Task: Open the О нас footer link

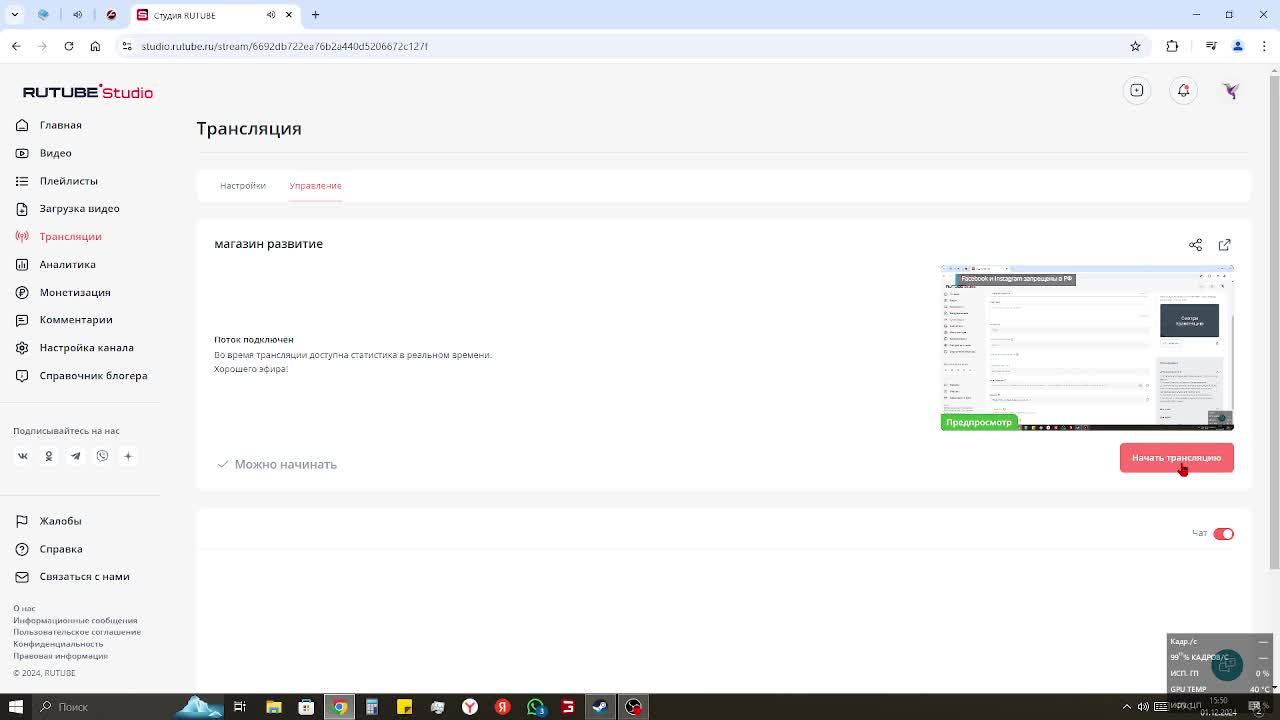Action: (x=24, y=608)
